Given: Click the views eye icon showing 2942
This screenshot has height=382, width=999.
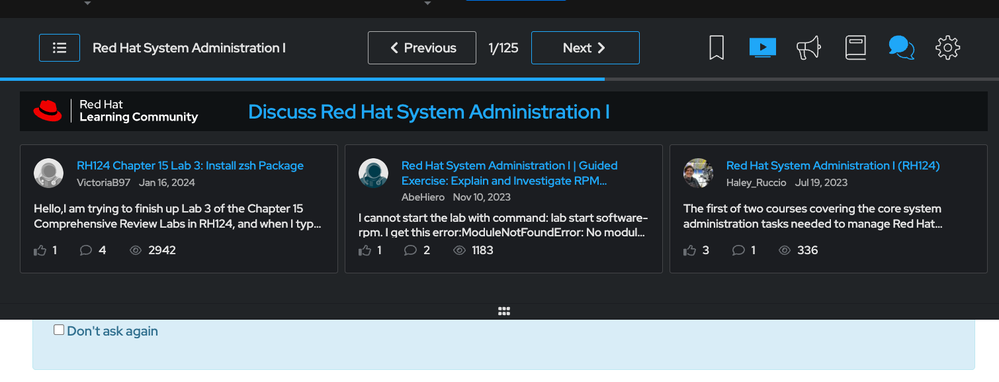Looking at the screenshot, I should pos(135,250).
